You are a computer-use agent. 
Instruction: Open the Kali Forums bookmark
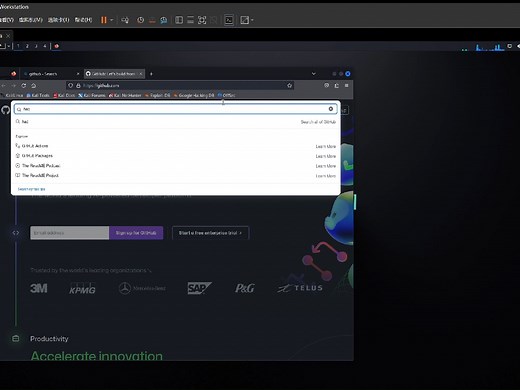click(x=92, y=95)
